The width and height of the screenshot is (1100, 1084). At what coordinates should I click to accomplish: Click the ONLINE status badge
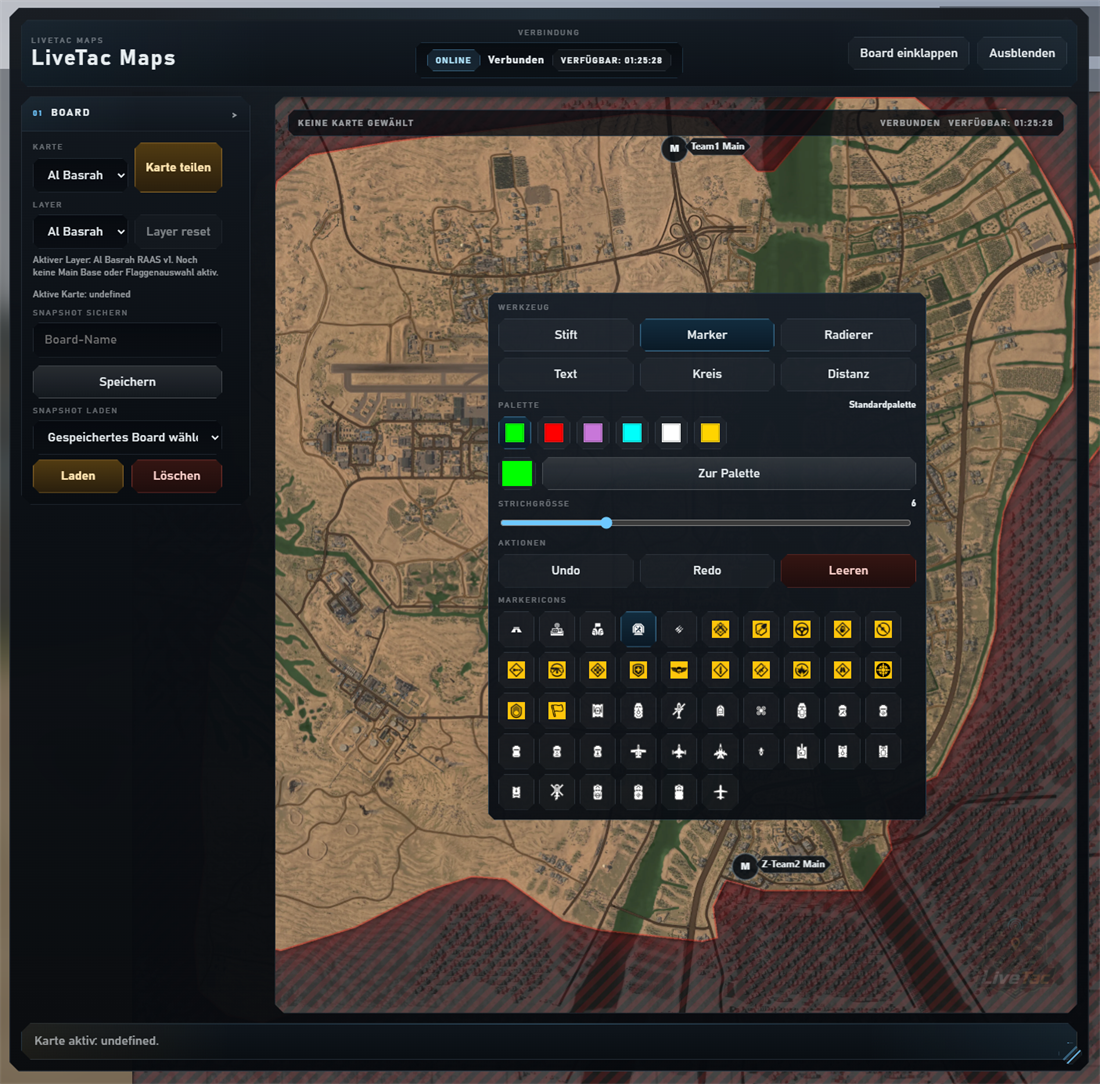click(x=453, y=60)
